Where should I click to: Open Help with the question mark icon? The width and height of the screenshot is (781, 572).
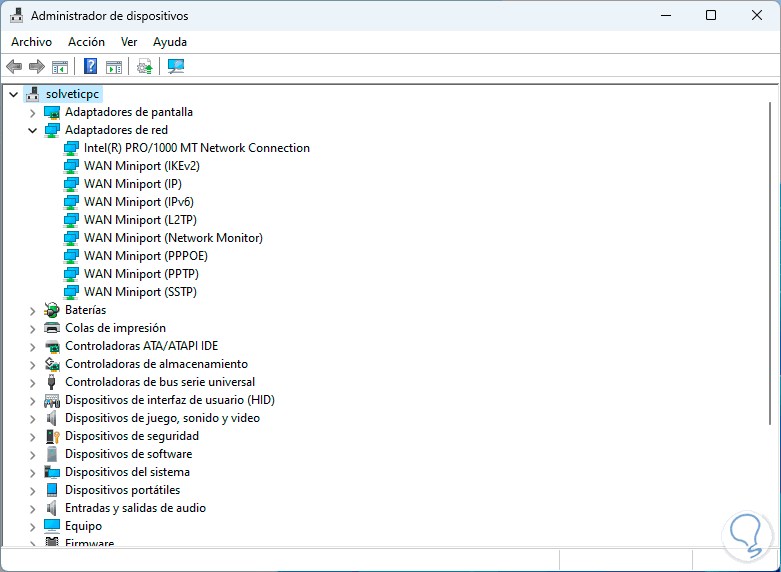pyautogui.click(x=90, y=66)
